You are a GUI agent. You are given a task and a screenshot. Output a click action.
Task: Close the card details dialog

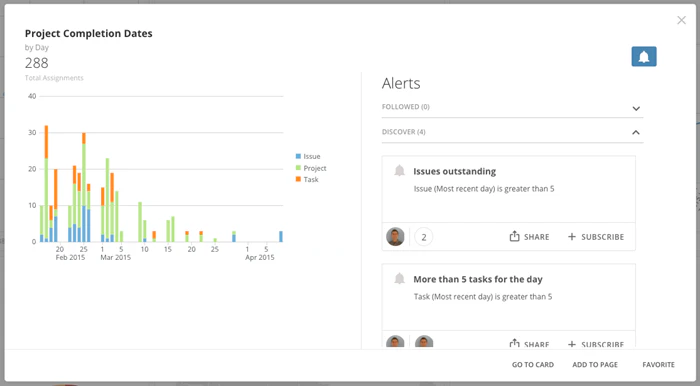[x=681, y=20]
